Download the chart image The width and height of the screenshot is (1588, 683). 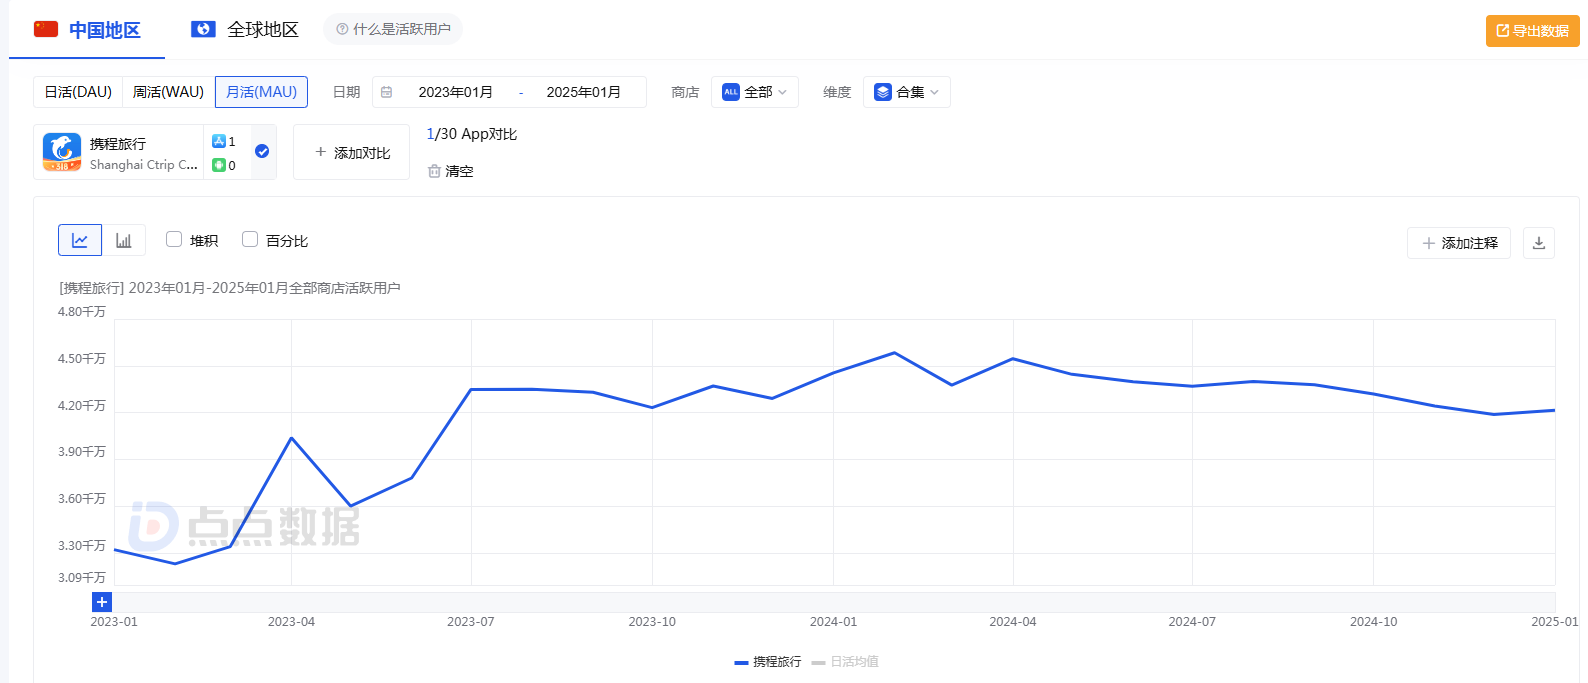click(1538, 243)
